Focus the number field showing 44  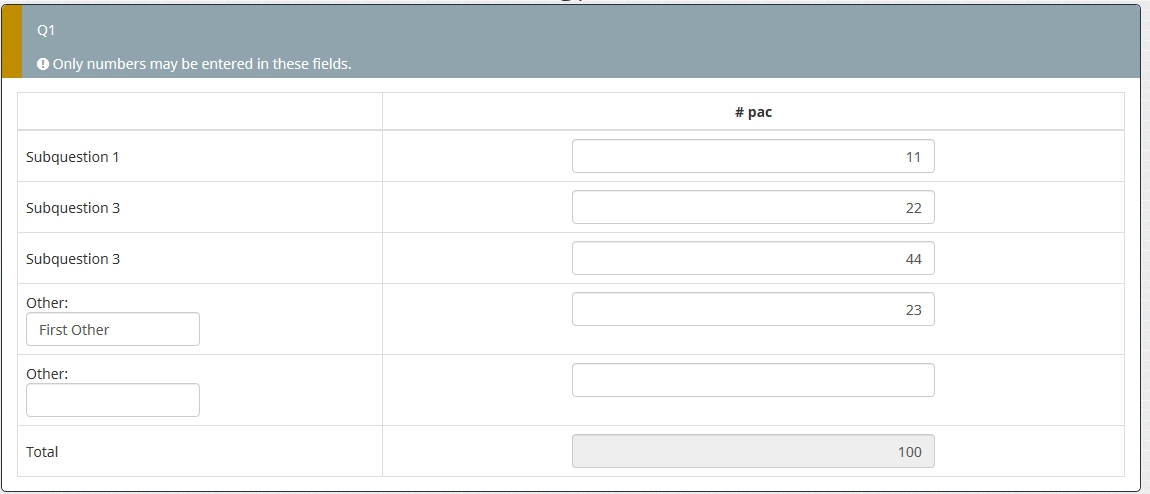753,259
